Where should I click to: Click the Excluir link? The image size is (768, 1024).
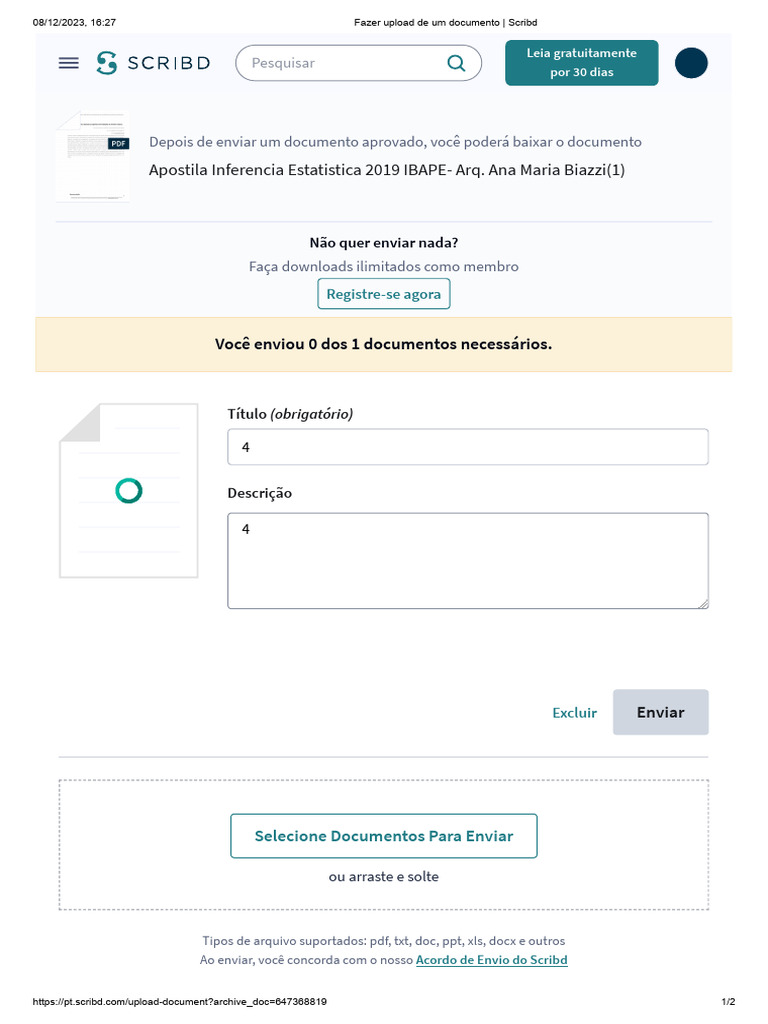tap(574, 713)
